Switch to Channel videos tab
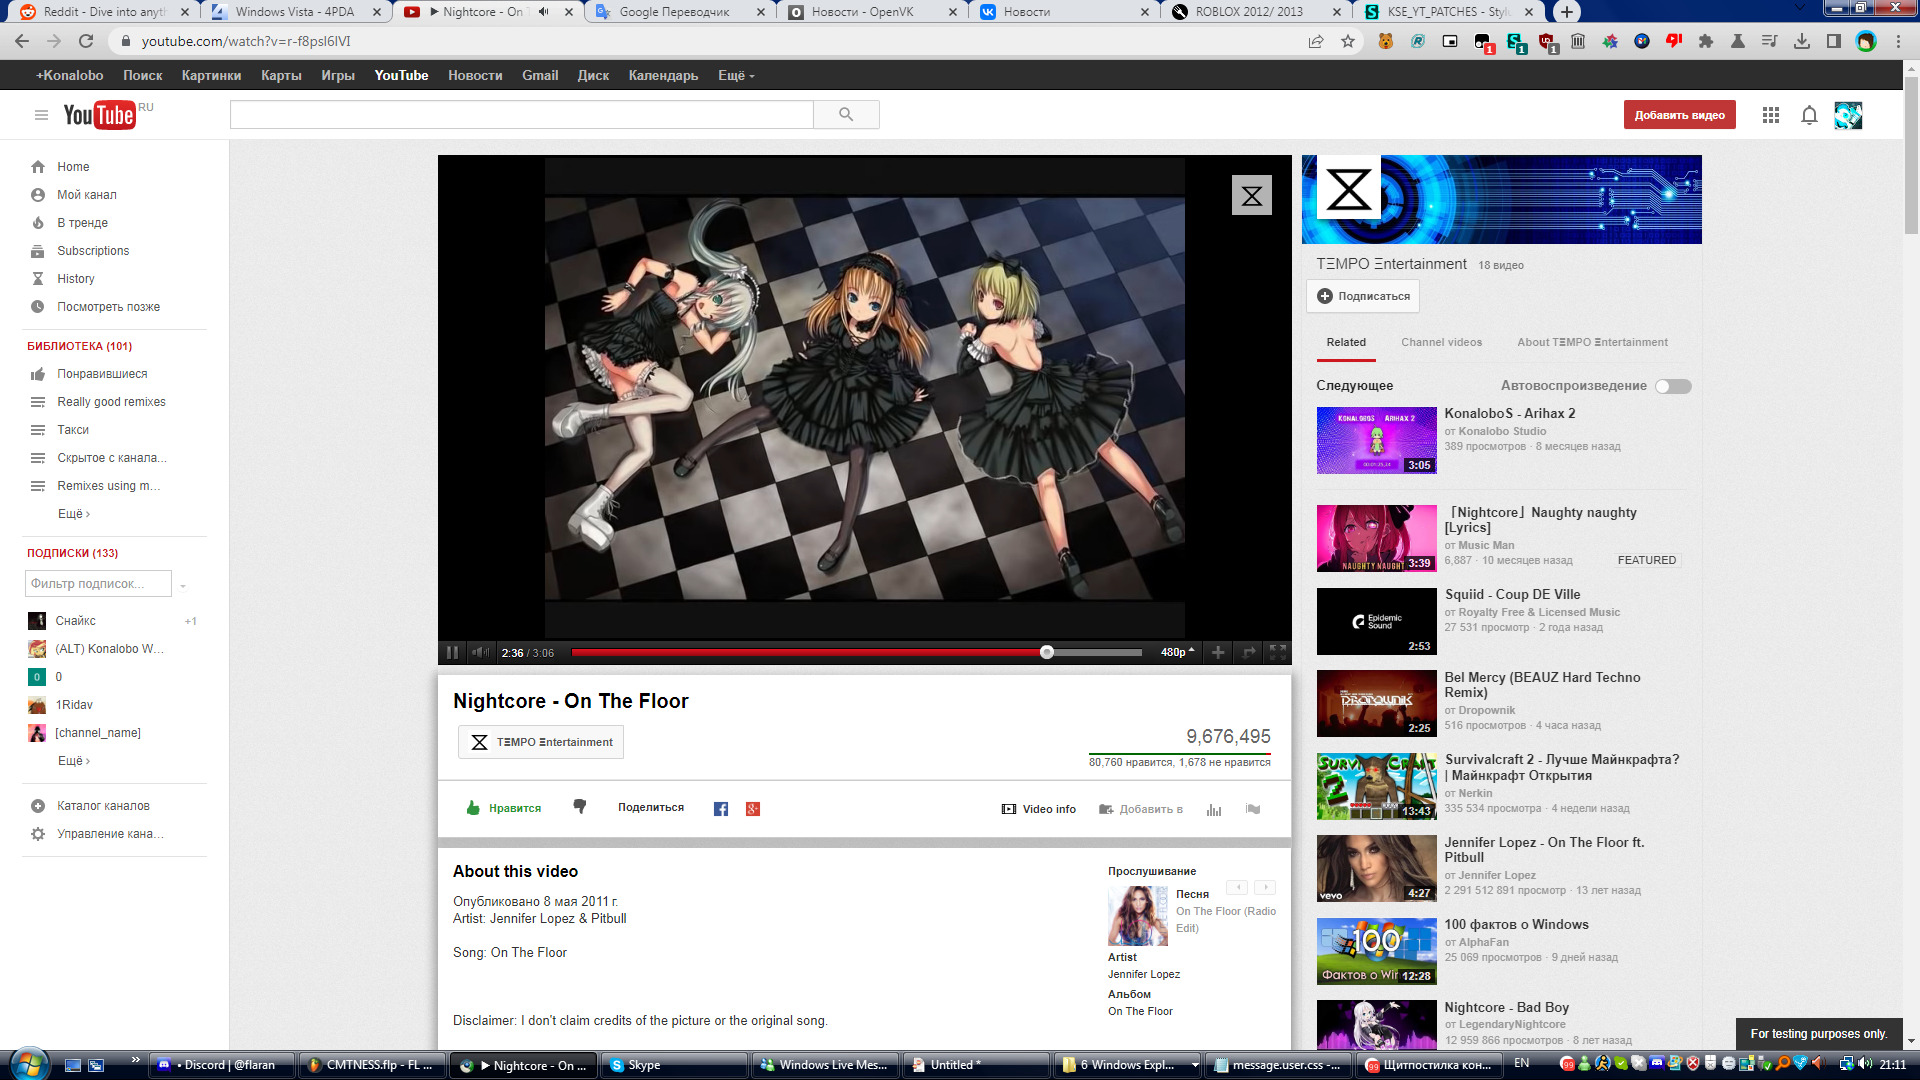The width and height of the screenshot is (1920, 1080). tap(1441, 342)
